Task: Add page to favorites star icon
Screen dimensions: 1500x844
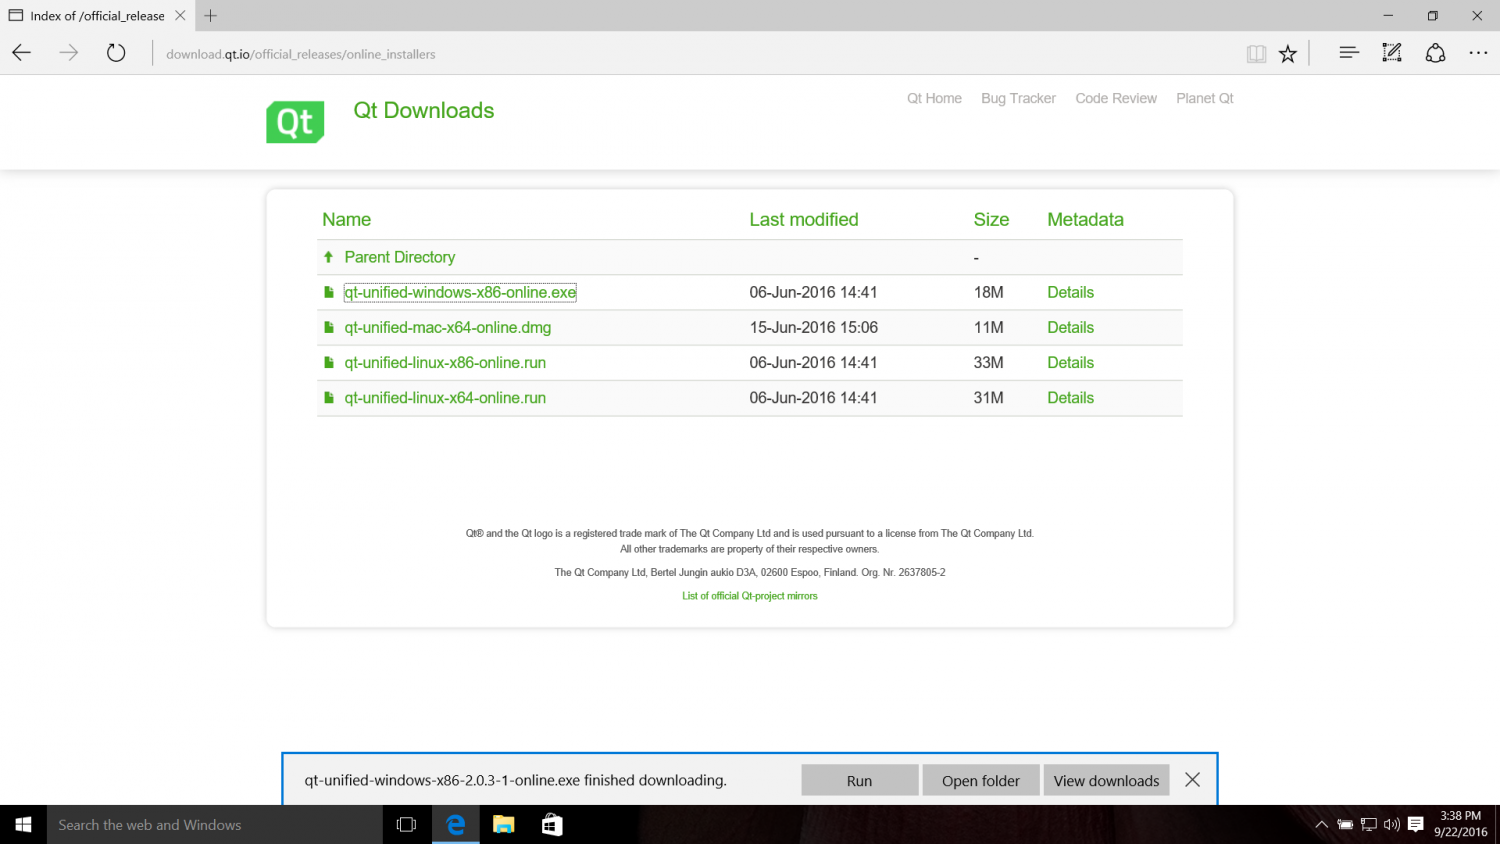Action: pyautogui.click(x=1288, y=54)
